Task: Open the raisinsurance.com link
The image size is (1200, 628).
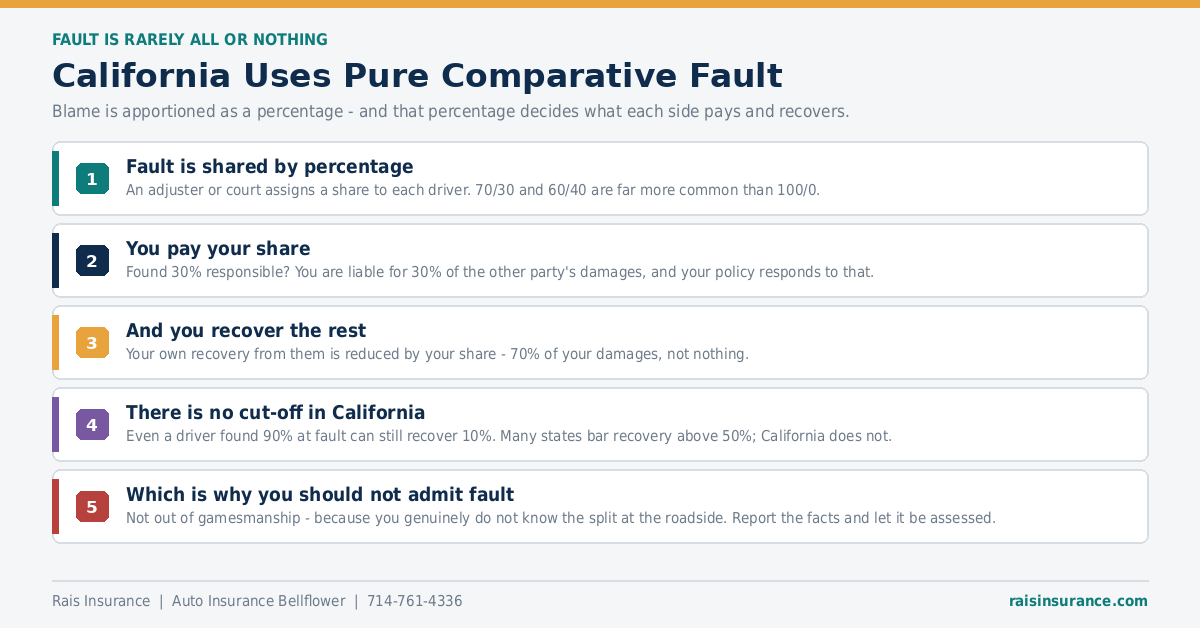Action: pyautogui.click(x=1078, y=601)
